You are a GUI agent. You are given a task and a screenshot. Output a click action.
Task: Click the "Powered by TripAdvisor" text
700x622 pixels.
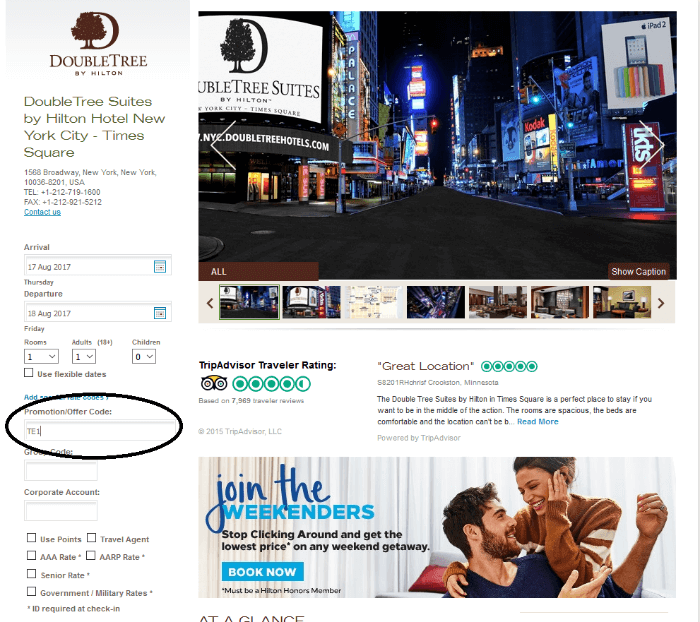[x=419, y=438]
